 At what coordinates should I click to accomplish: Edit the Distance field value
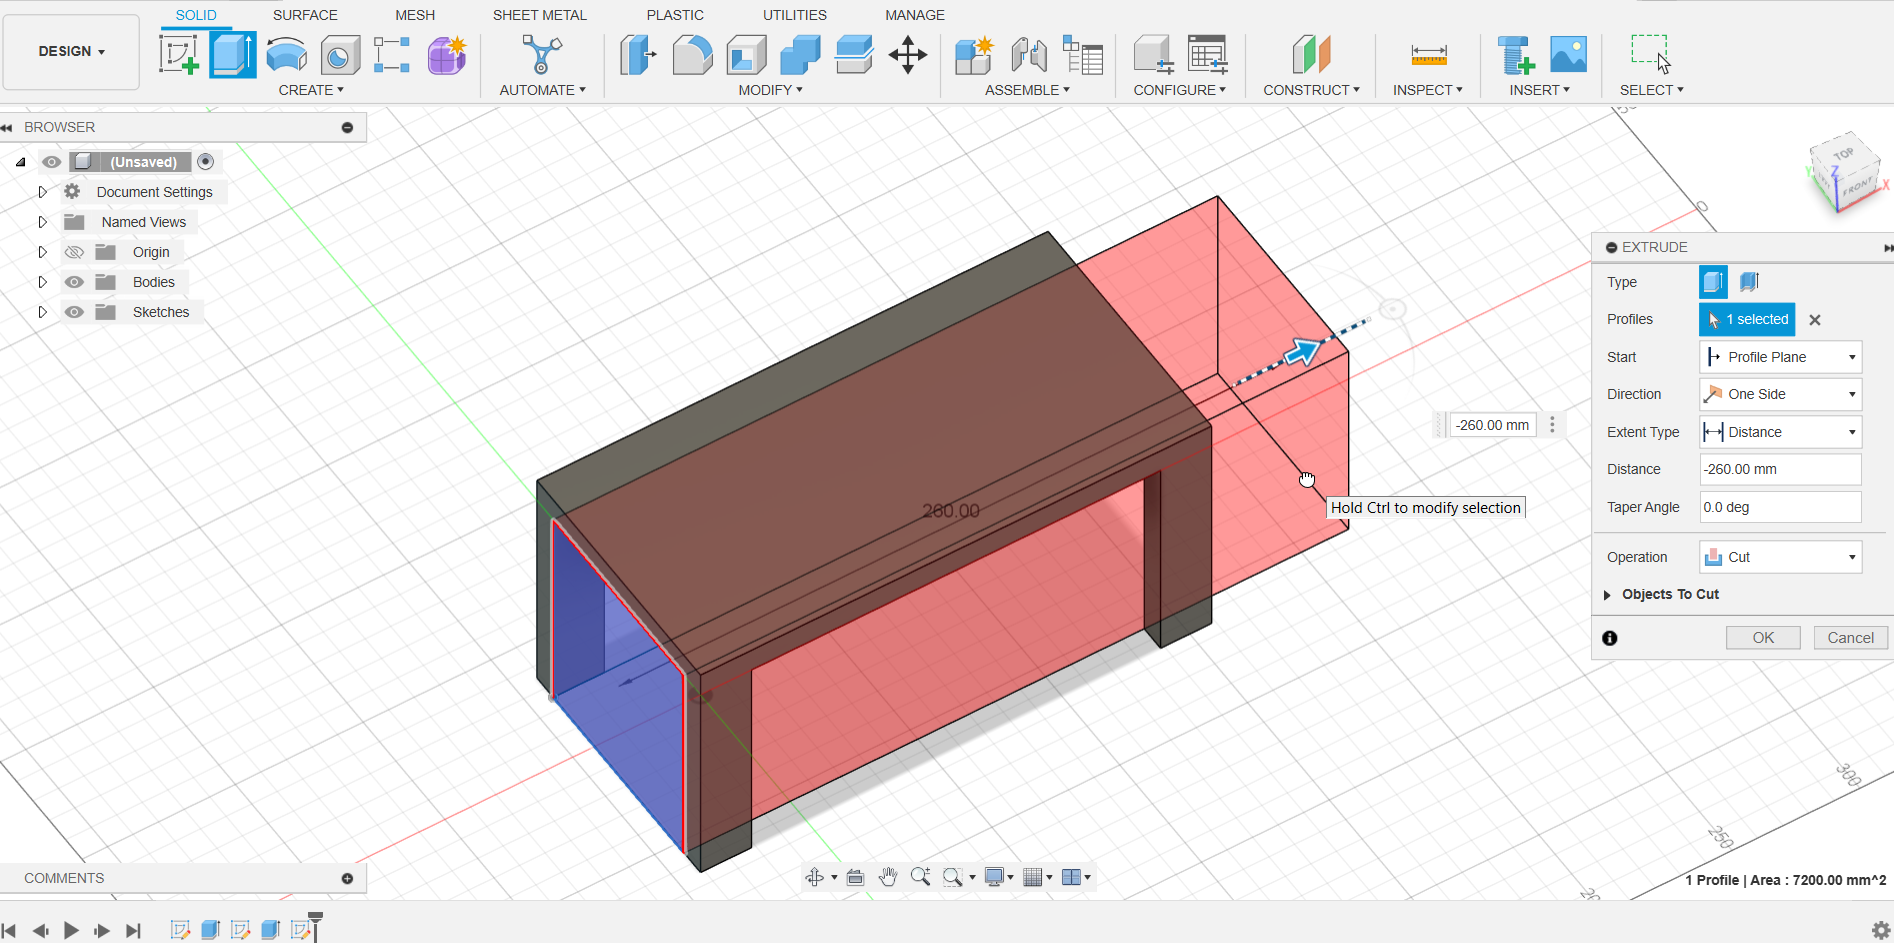pyautogui.click(x=1780, y=469)
